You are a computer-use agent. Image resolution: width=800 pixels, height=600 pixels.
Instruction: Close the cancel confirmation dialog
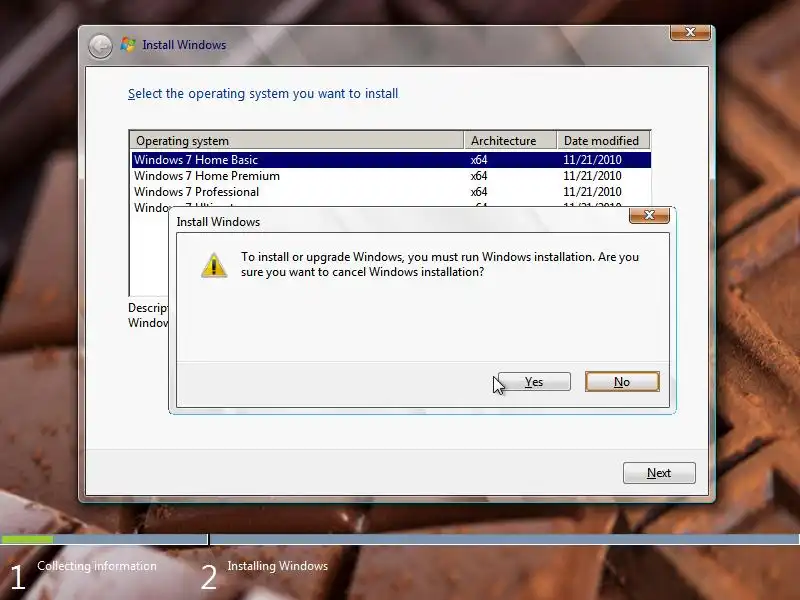point(649,215)
